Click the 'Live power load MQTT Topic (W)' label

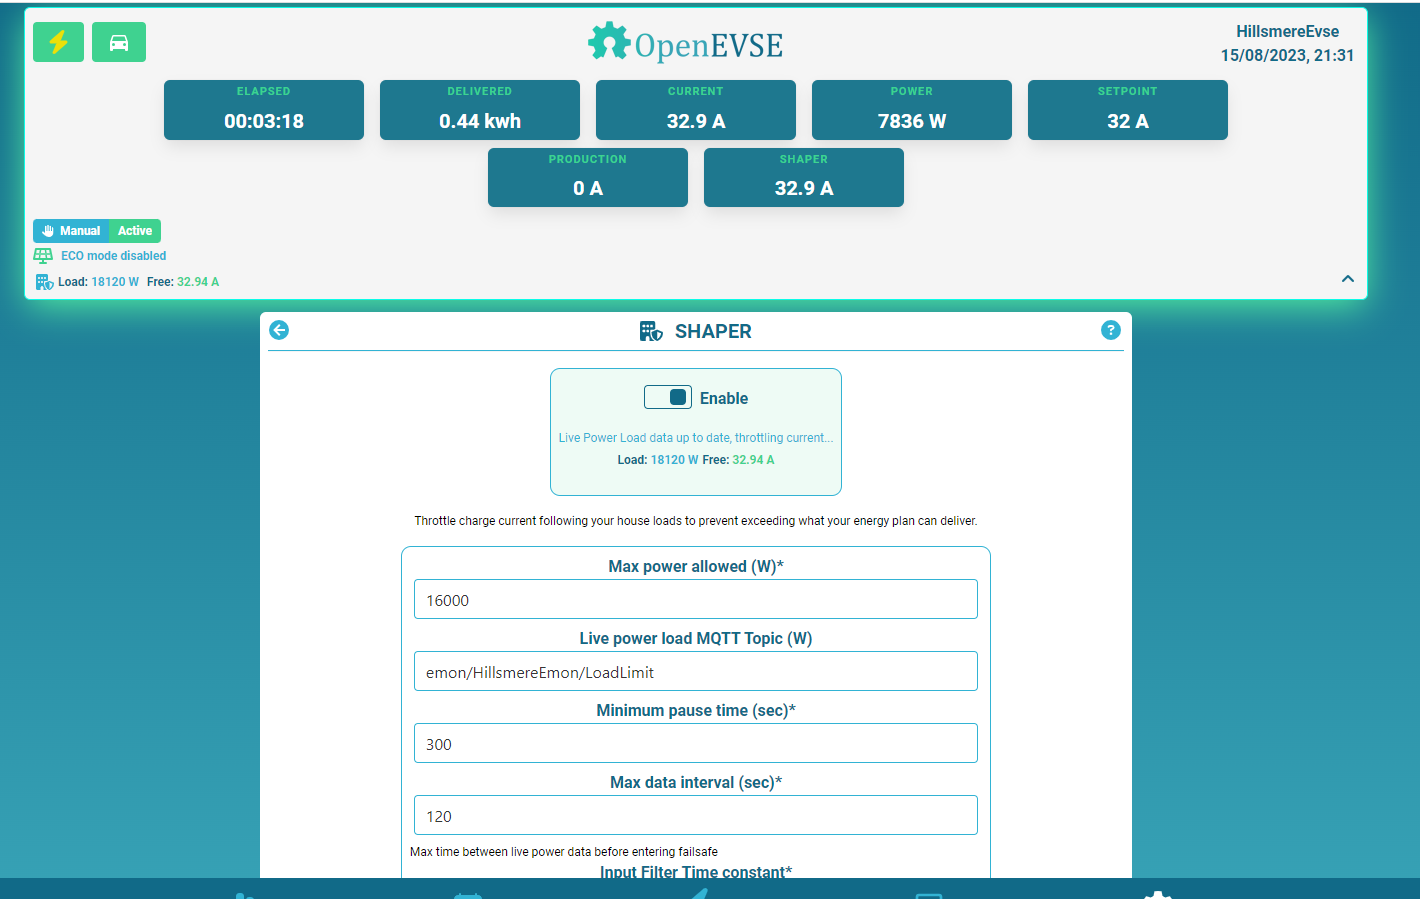point(696,638)
